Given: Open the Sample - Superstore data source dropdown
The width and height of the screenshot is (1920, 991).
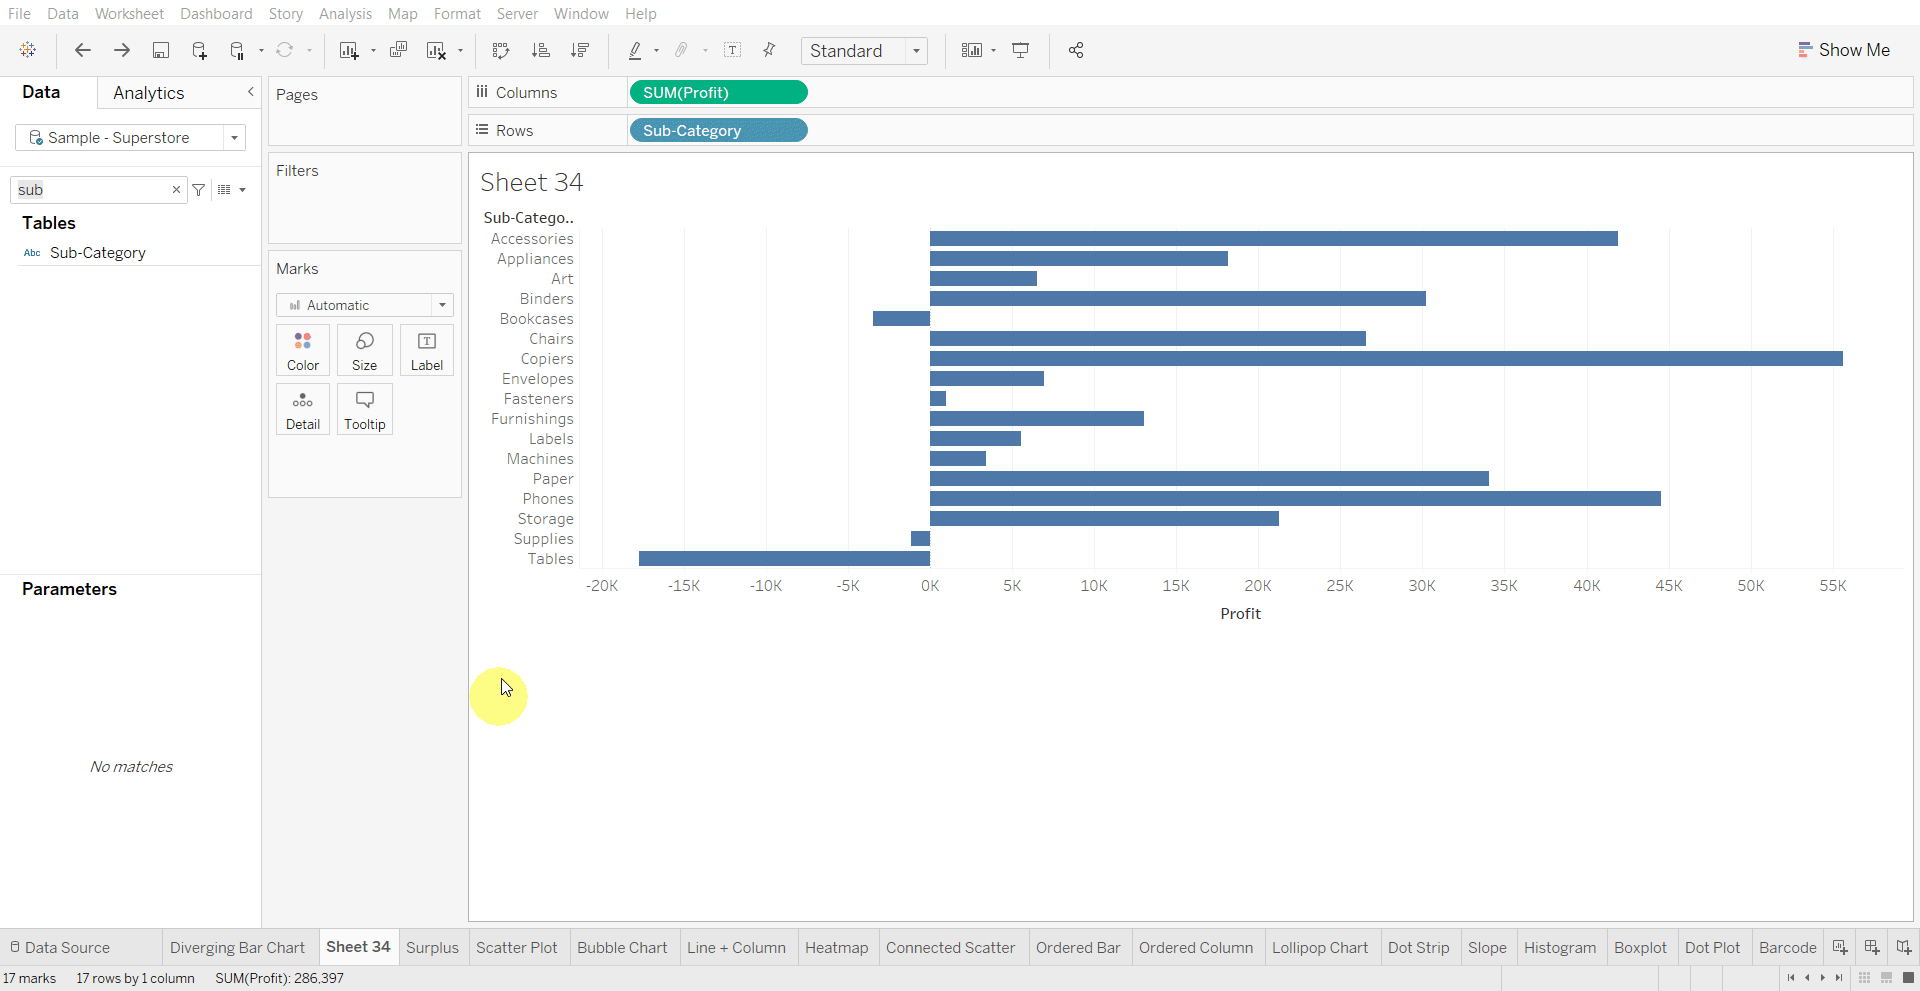Looking at the screenshot, I should pos(234,137).
